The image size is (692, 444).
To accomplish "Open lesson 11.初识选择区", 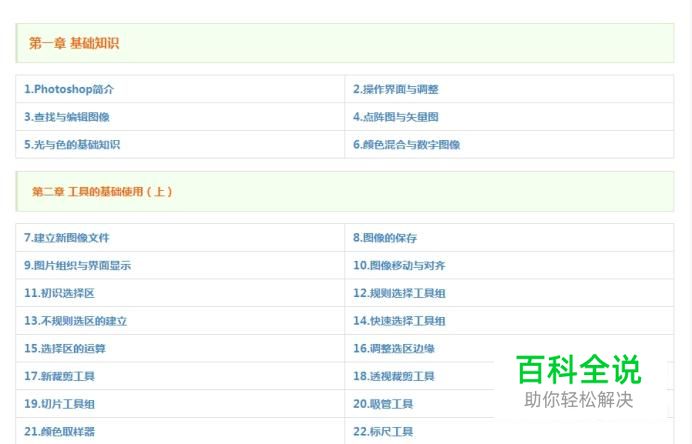I will pos(59,293).
